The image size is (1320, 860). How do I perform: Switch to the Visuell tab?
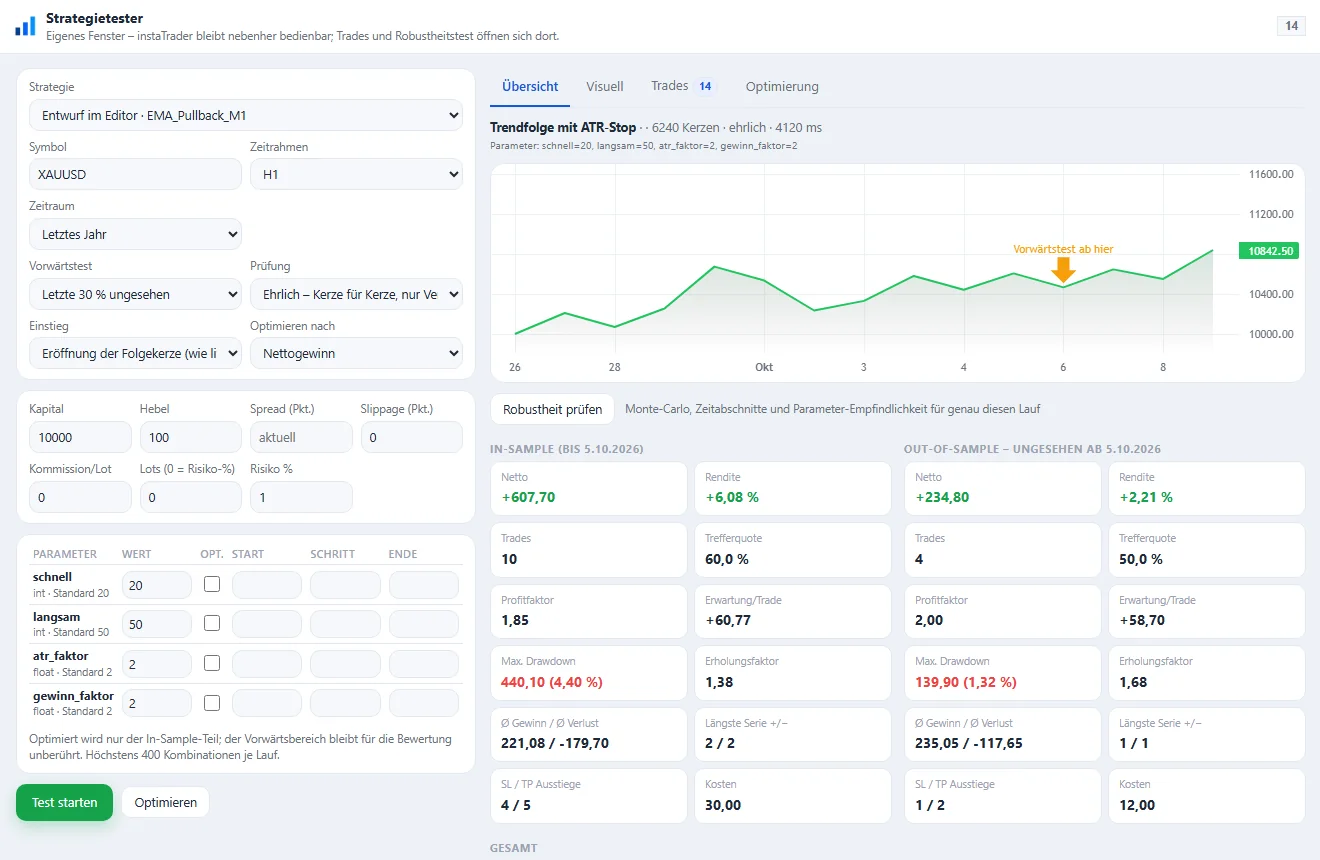point(605,87)
